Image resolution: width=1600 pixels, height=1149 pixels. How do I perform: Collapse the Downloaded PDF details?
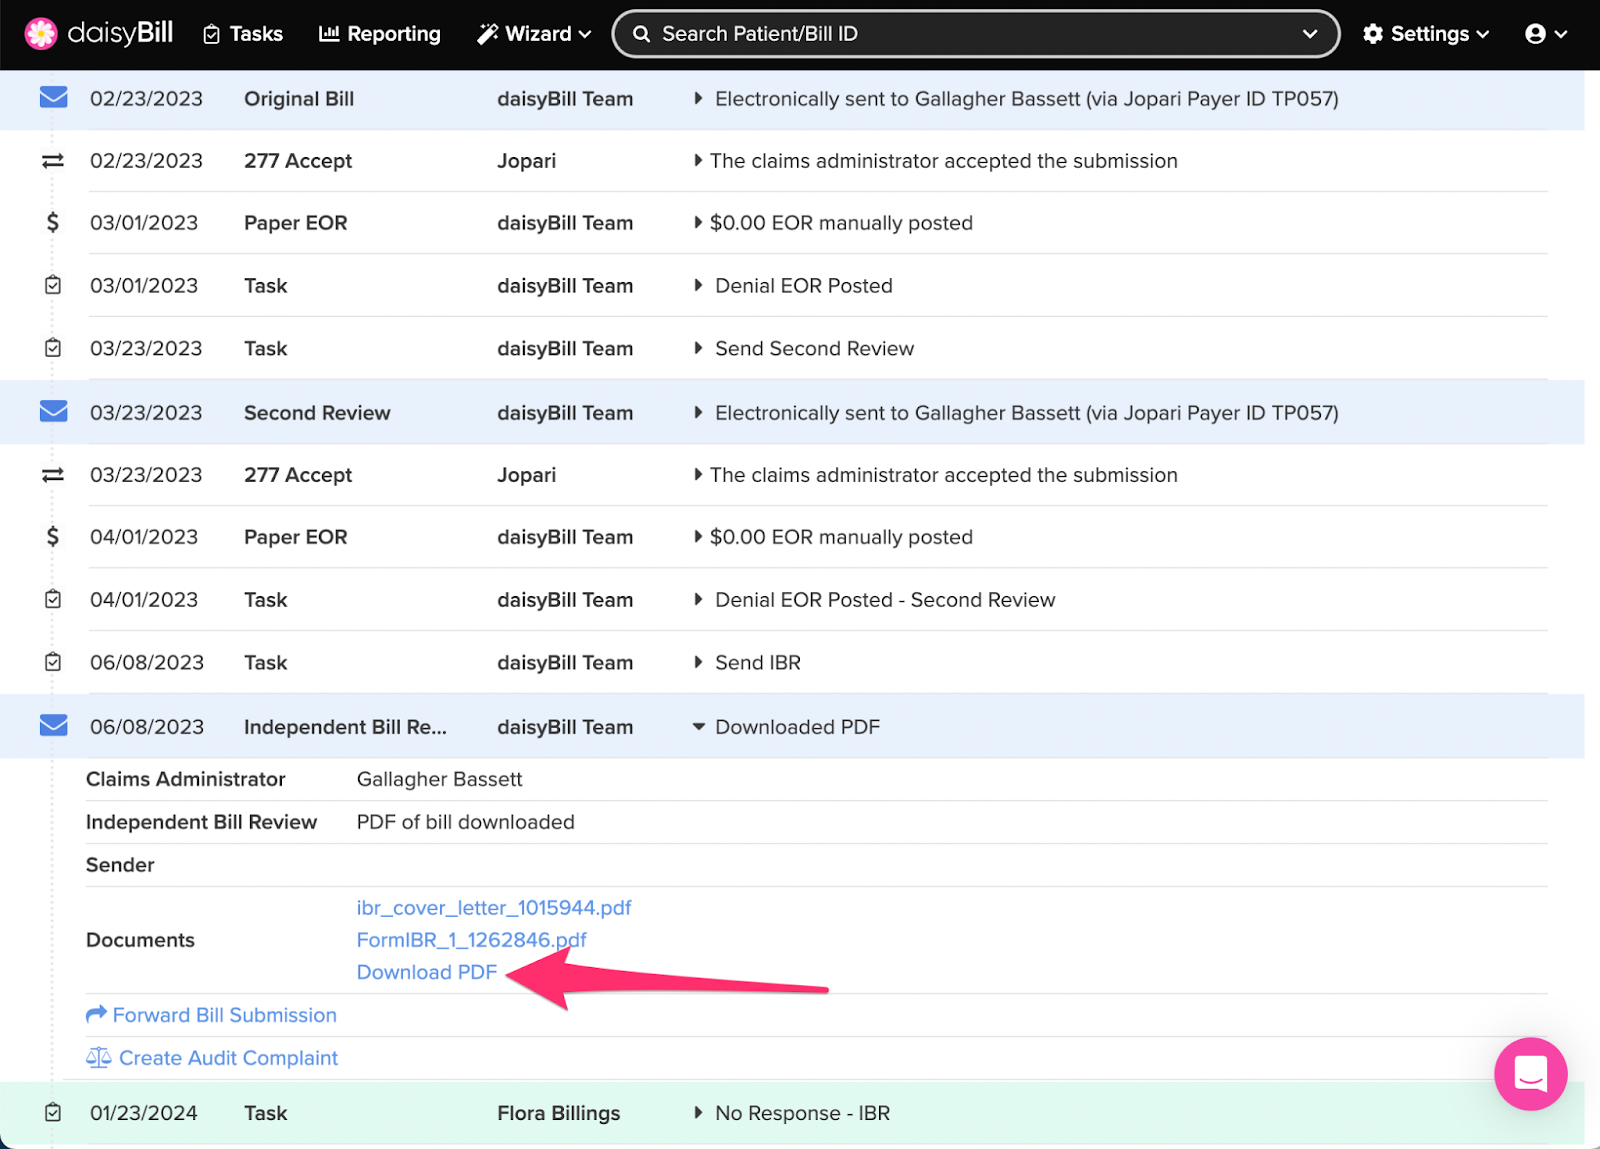click(698, 727)
